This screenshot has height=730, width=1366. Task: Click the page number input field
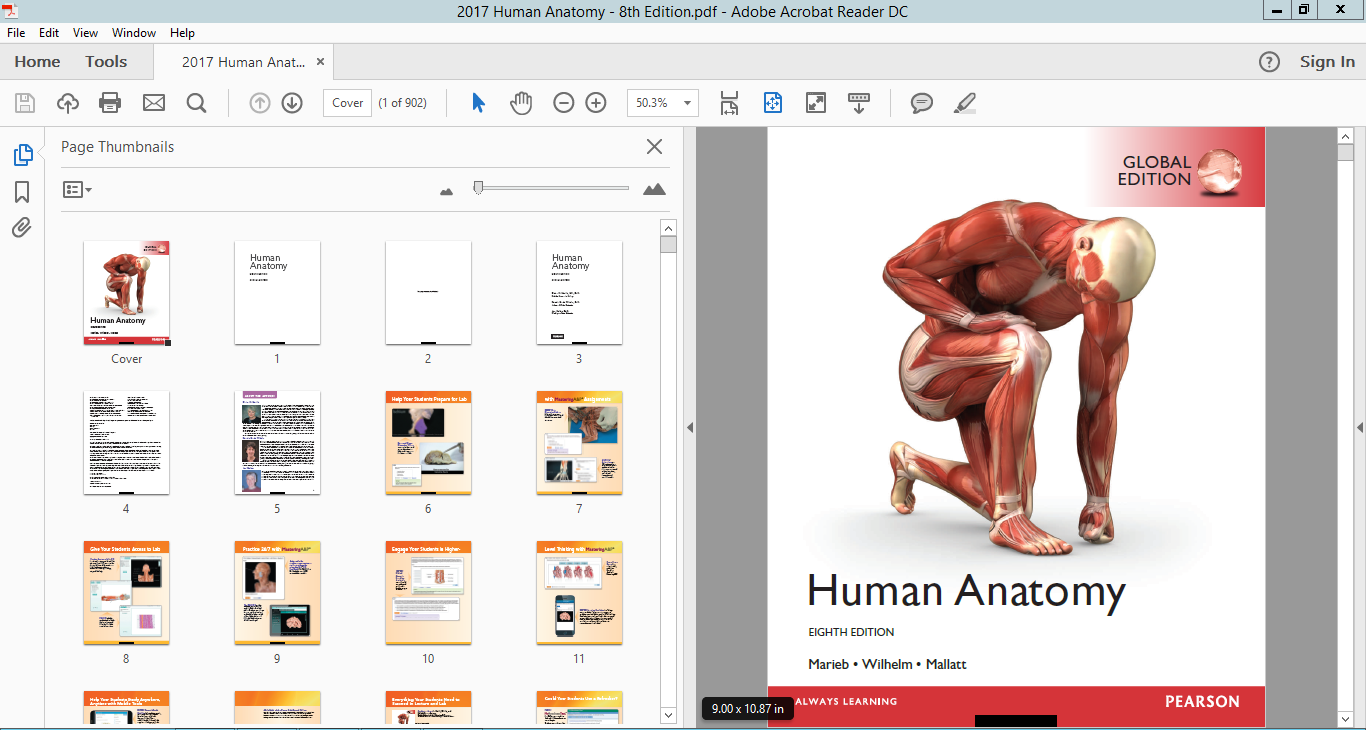(x=347, y=103)
